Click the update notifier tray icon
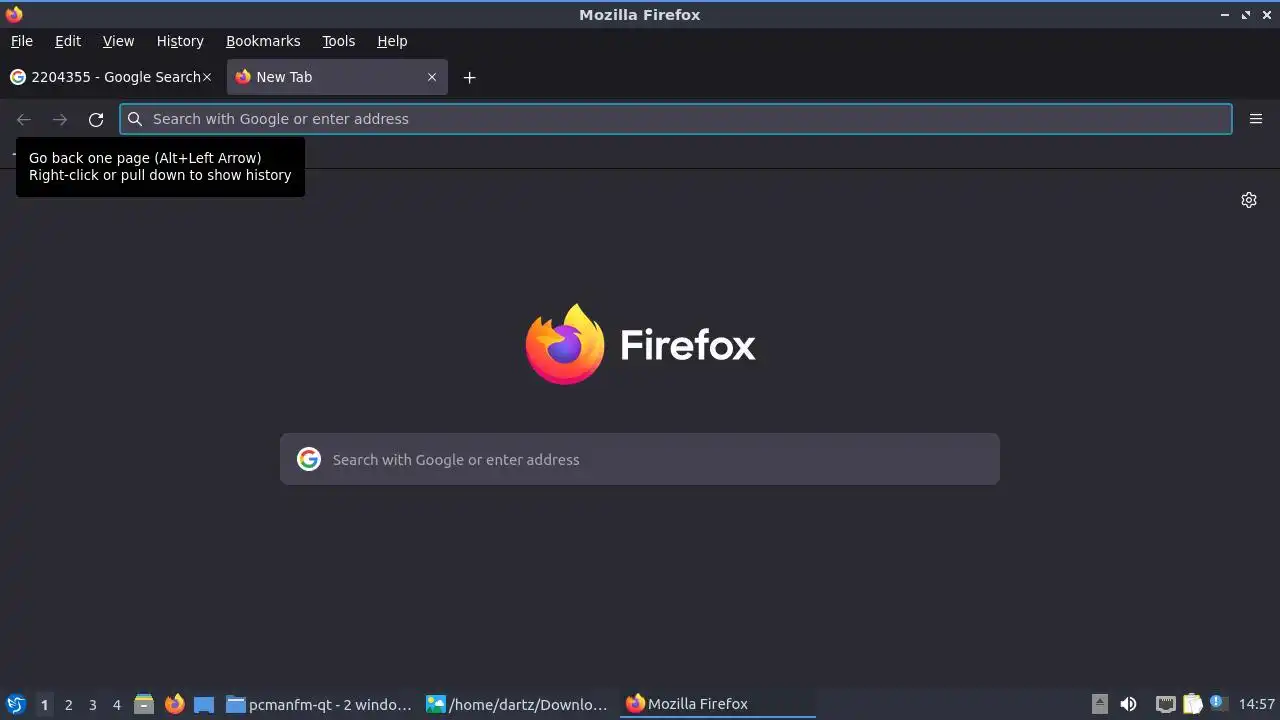The height and width of the screenshot is (720, 1280). click(1217, 703)
